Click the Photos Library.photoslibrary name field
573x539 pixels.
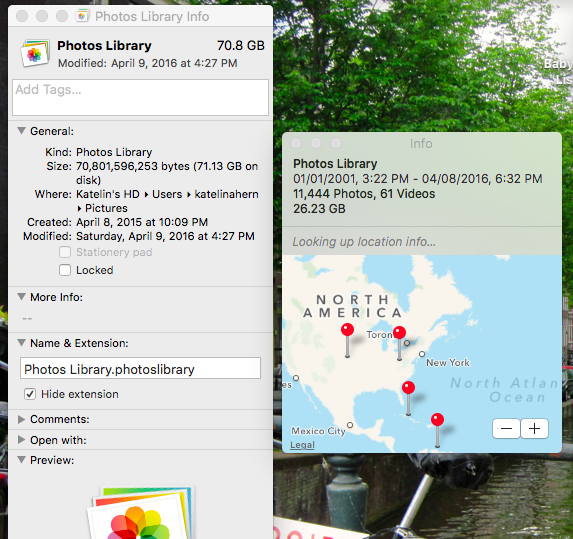[140, 368]
